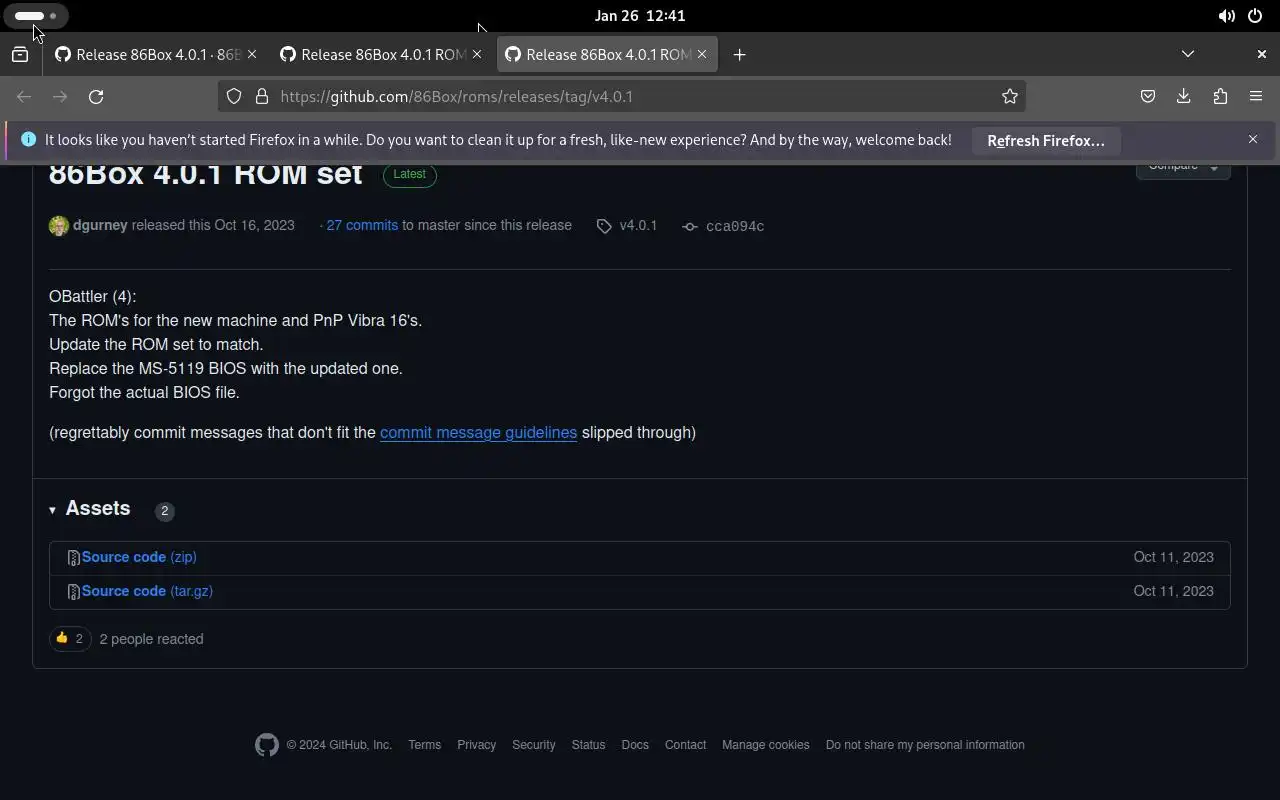
Task: Open a new tab with the plus button
Action: click(739, 55)
